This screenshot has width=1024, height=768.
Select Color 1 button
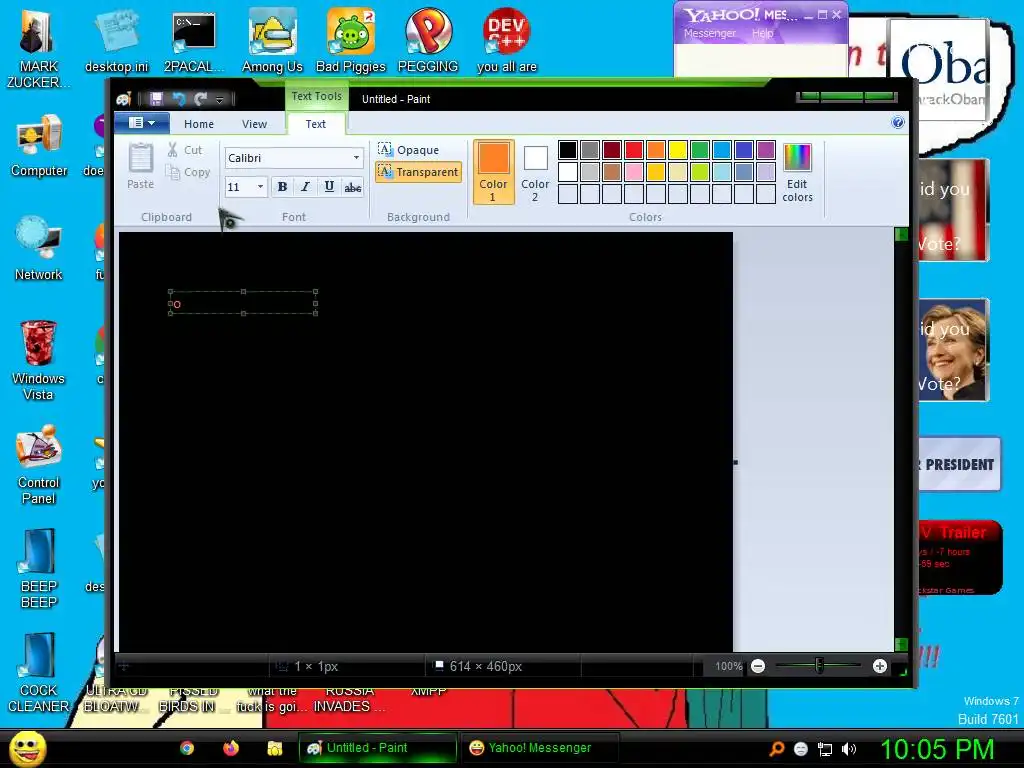pos(494,172)
